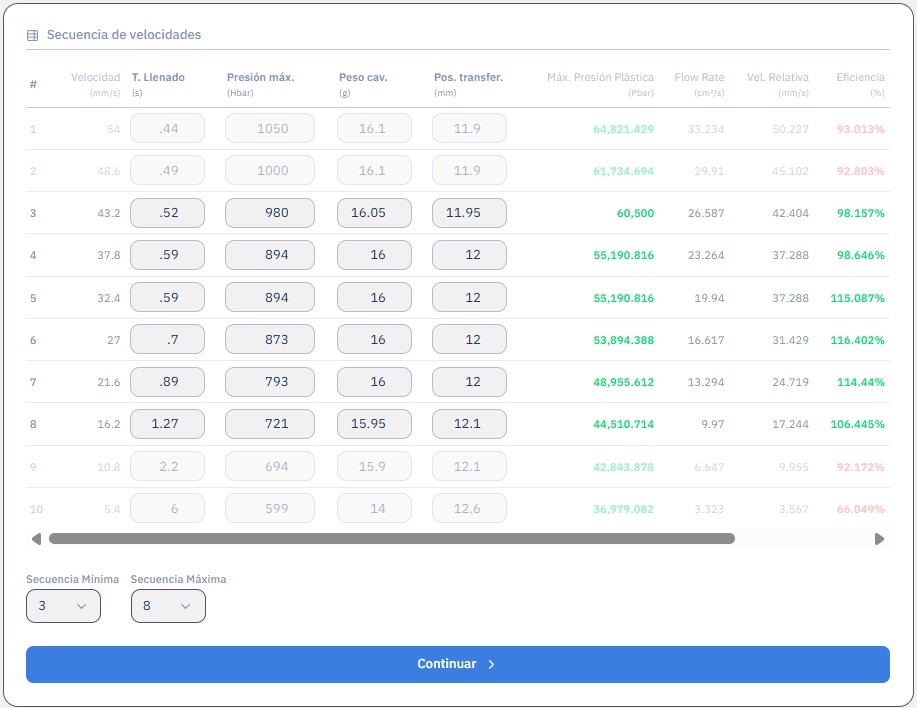The width and height of the screenshot is (917, 708).
Task: Select T. Llenado field showing 1.27
Action: click(x=167, y=424)
